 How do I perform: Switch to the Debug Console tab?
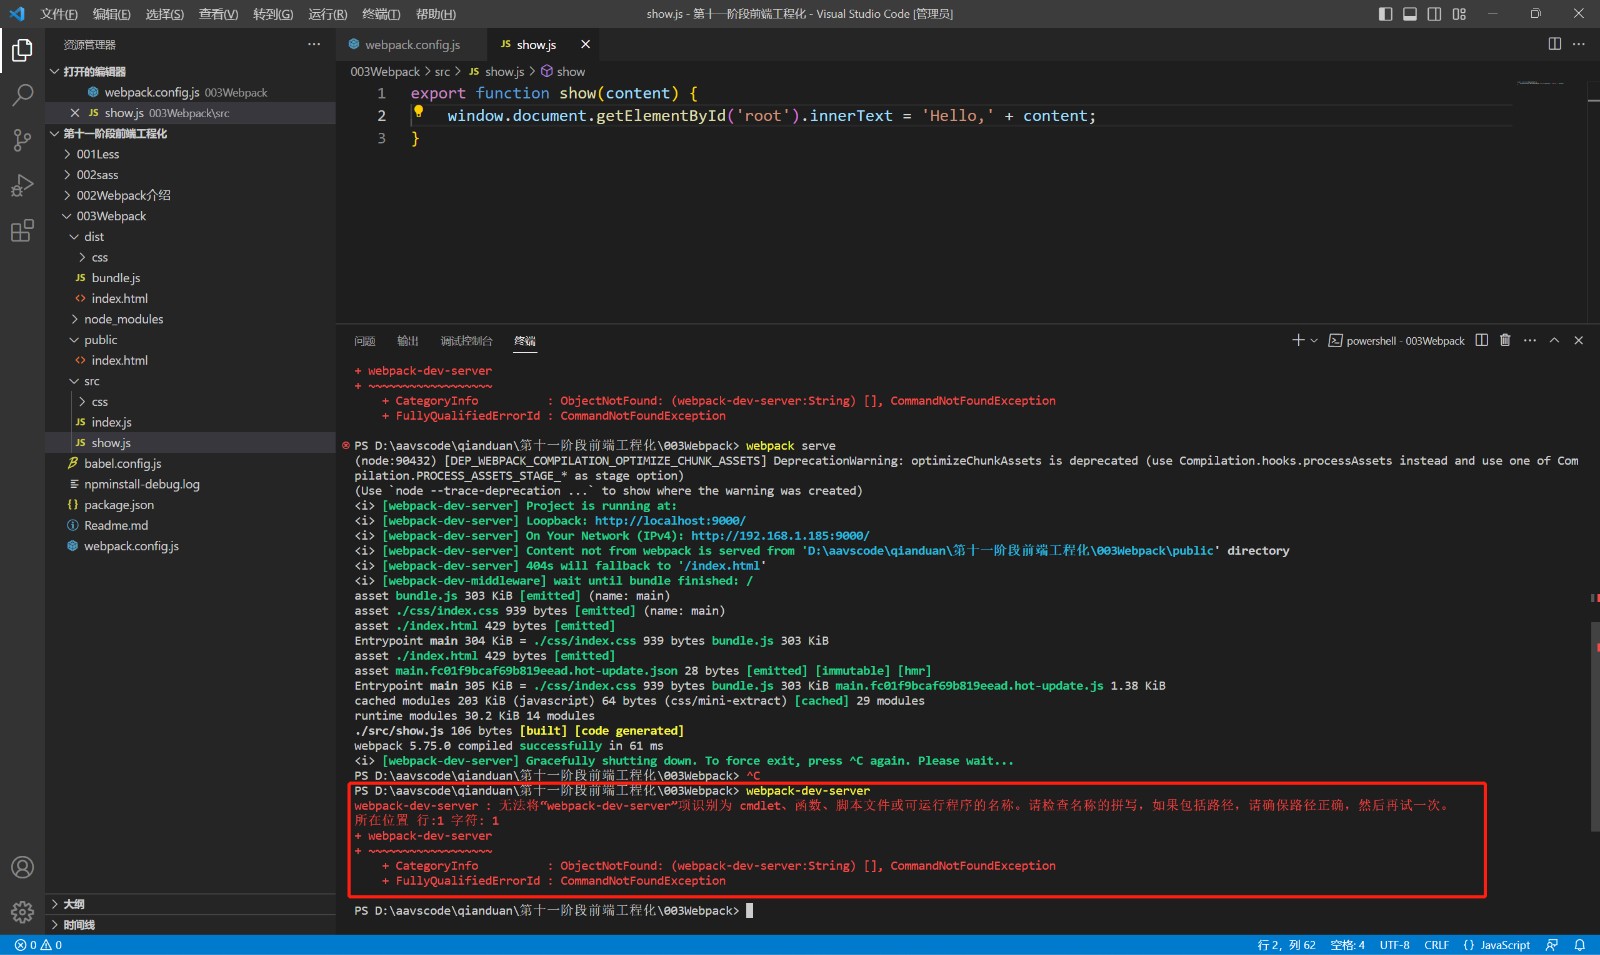(466, 341)
